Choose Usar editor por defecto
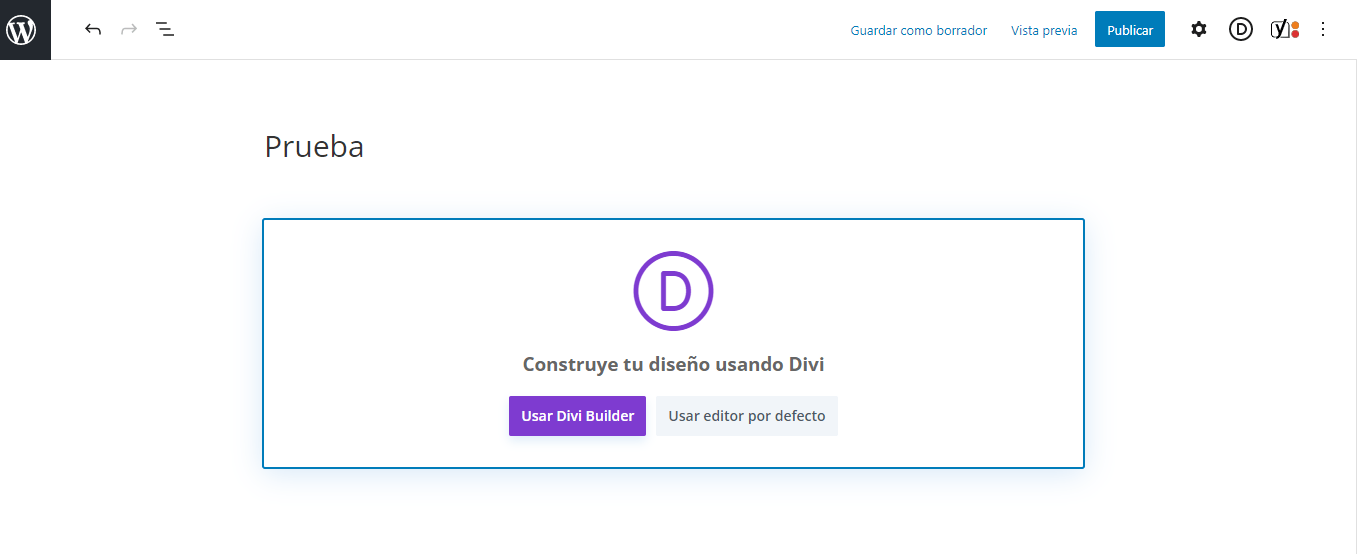Image resolution: width=1357 pixels, height=554 pixels. pyautogui.click(x=747, y=416)
